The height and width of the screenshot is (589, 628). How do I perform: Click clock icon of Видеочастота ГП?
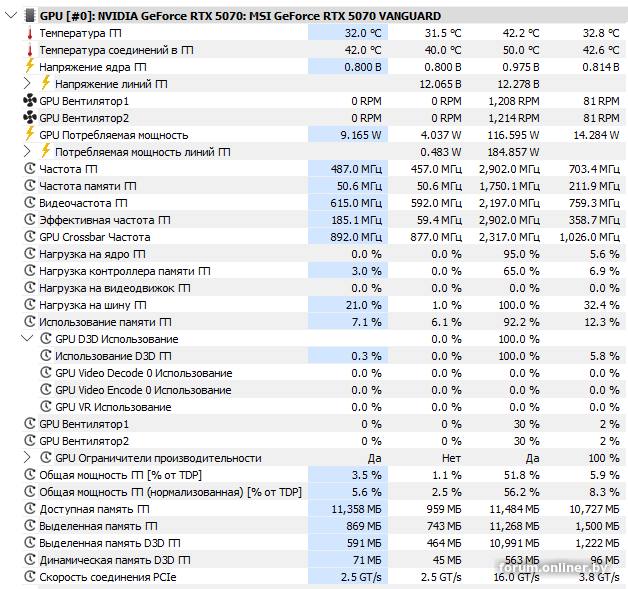(30, 203)
